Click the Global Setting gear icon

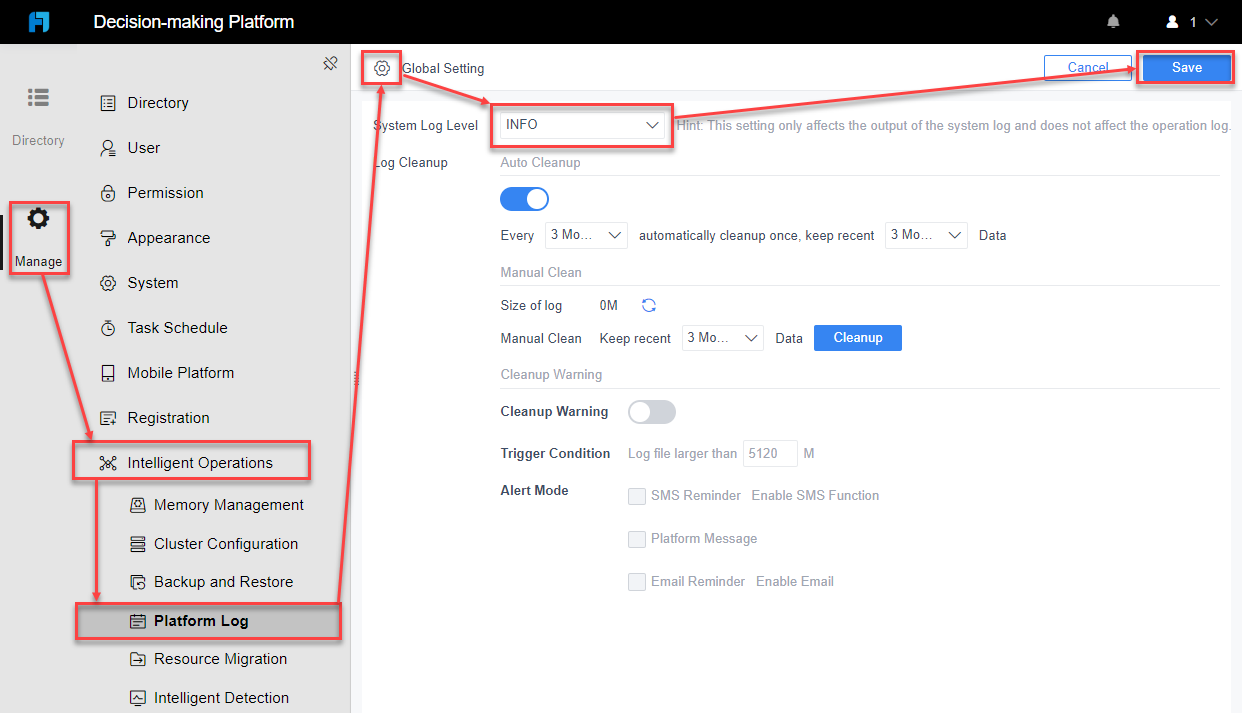381,68
